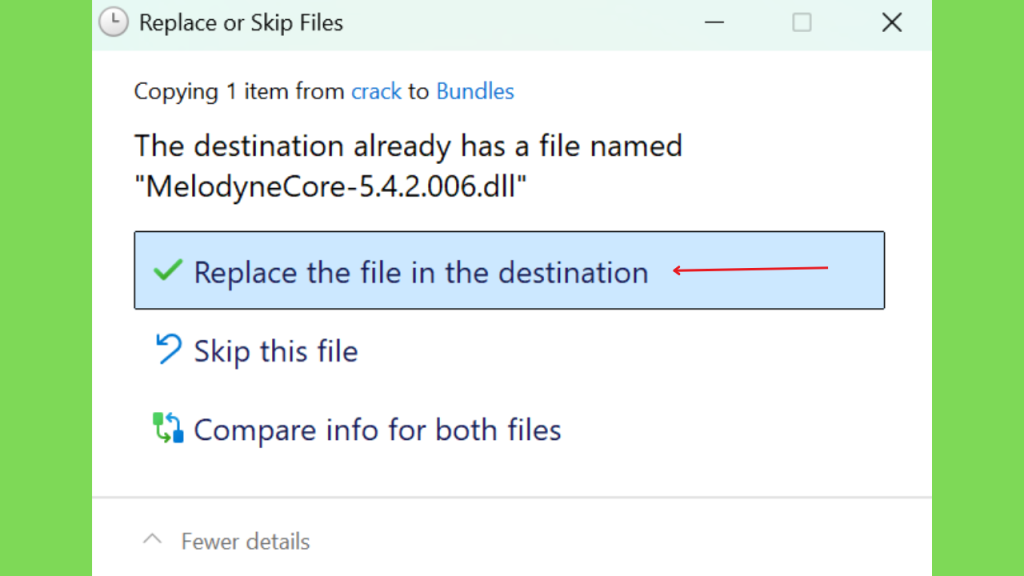Click the Fewer details label
1024x576 pixels.
(246, 541)
